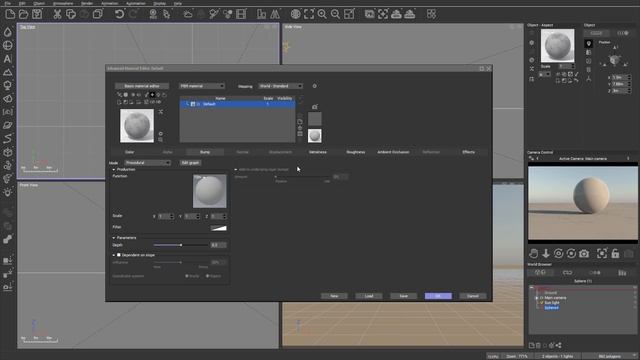Click the Filter gradient swatch
The width and height of the screenshot is (640, 360).
coord(218,228)
